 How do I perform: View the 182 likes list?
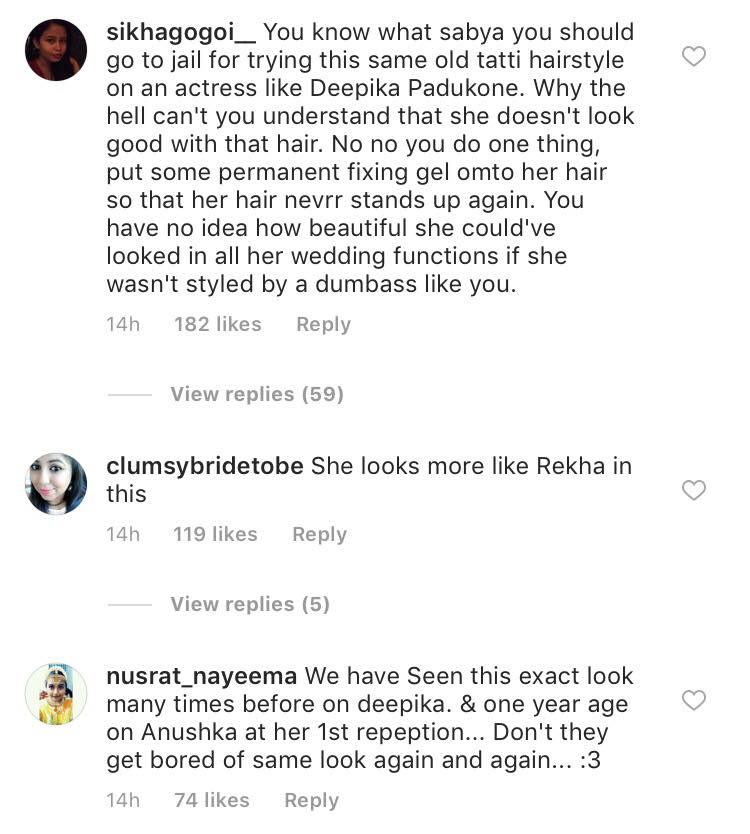(x=217, y=324)
